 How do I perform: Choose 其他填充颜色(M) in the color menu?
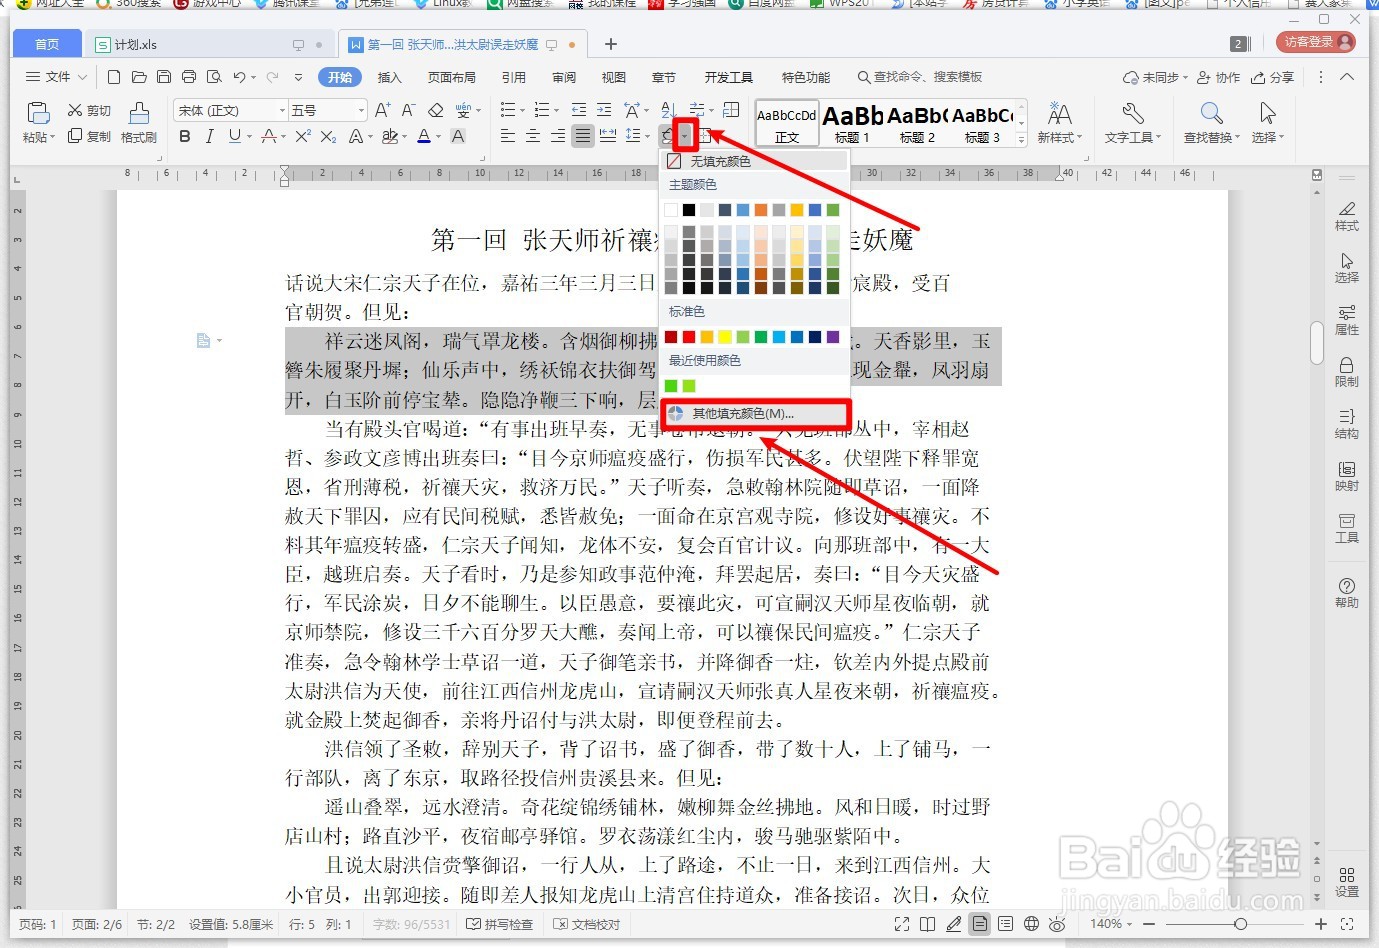click(737, 413)
